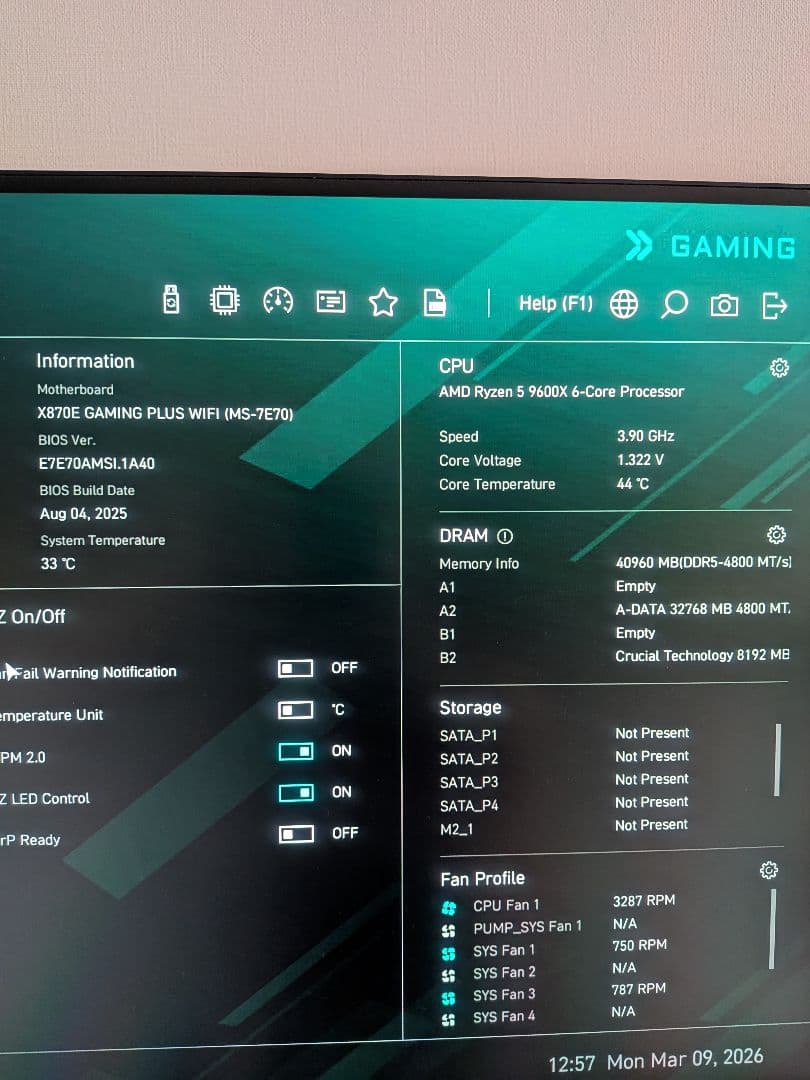Open DRAM settings gear

(x=776, y=534)
